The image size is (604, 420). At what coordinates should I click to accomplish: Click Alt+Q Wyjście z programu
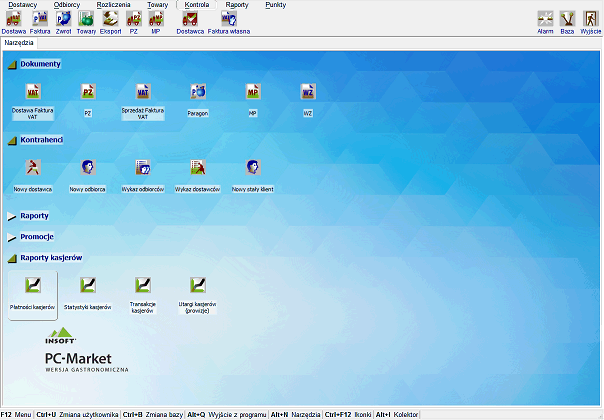[x=227, y=415]
